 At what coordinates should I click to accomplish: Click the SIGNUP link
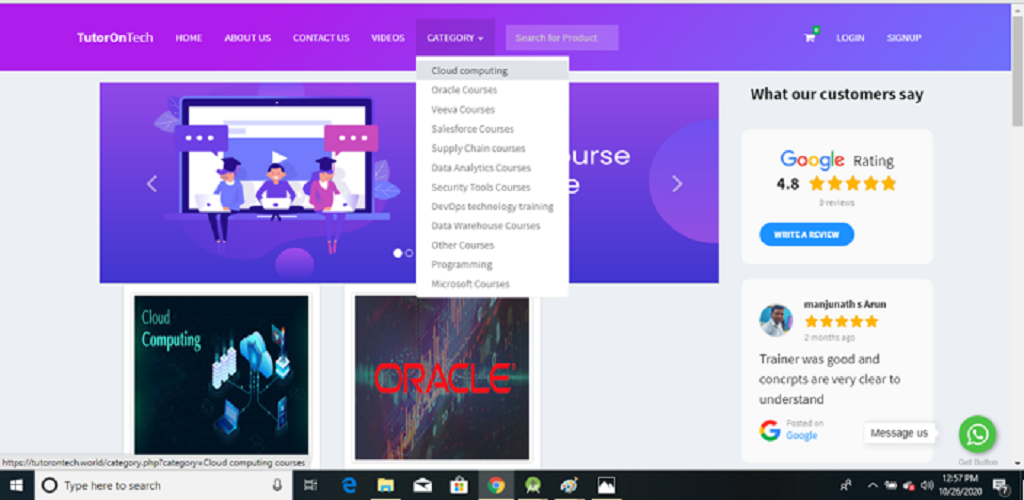[904, 38]
